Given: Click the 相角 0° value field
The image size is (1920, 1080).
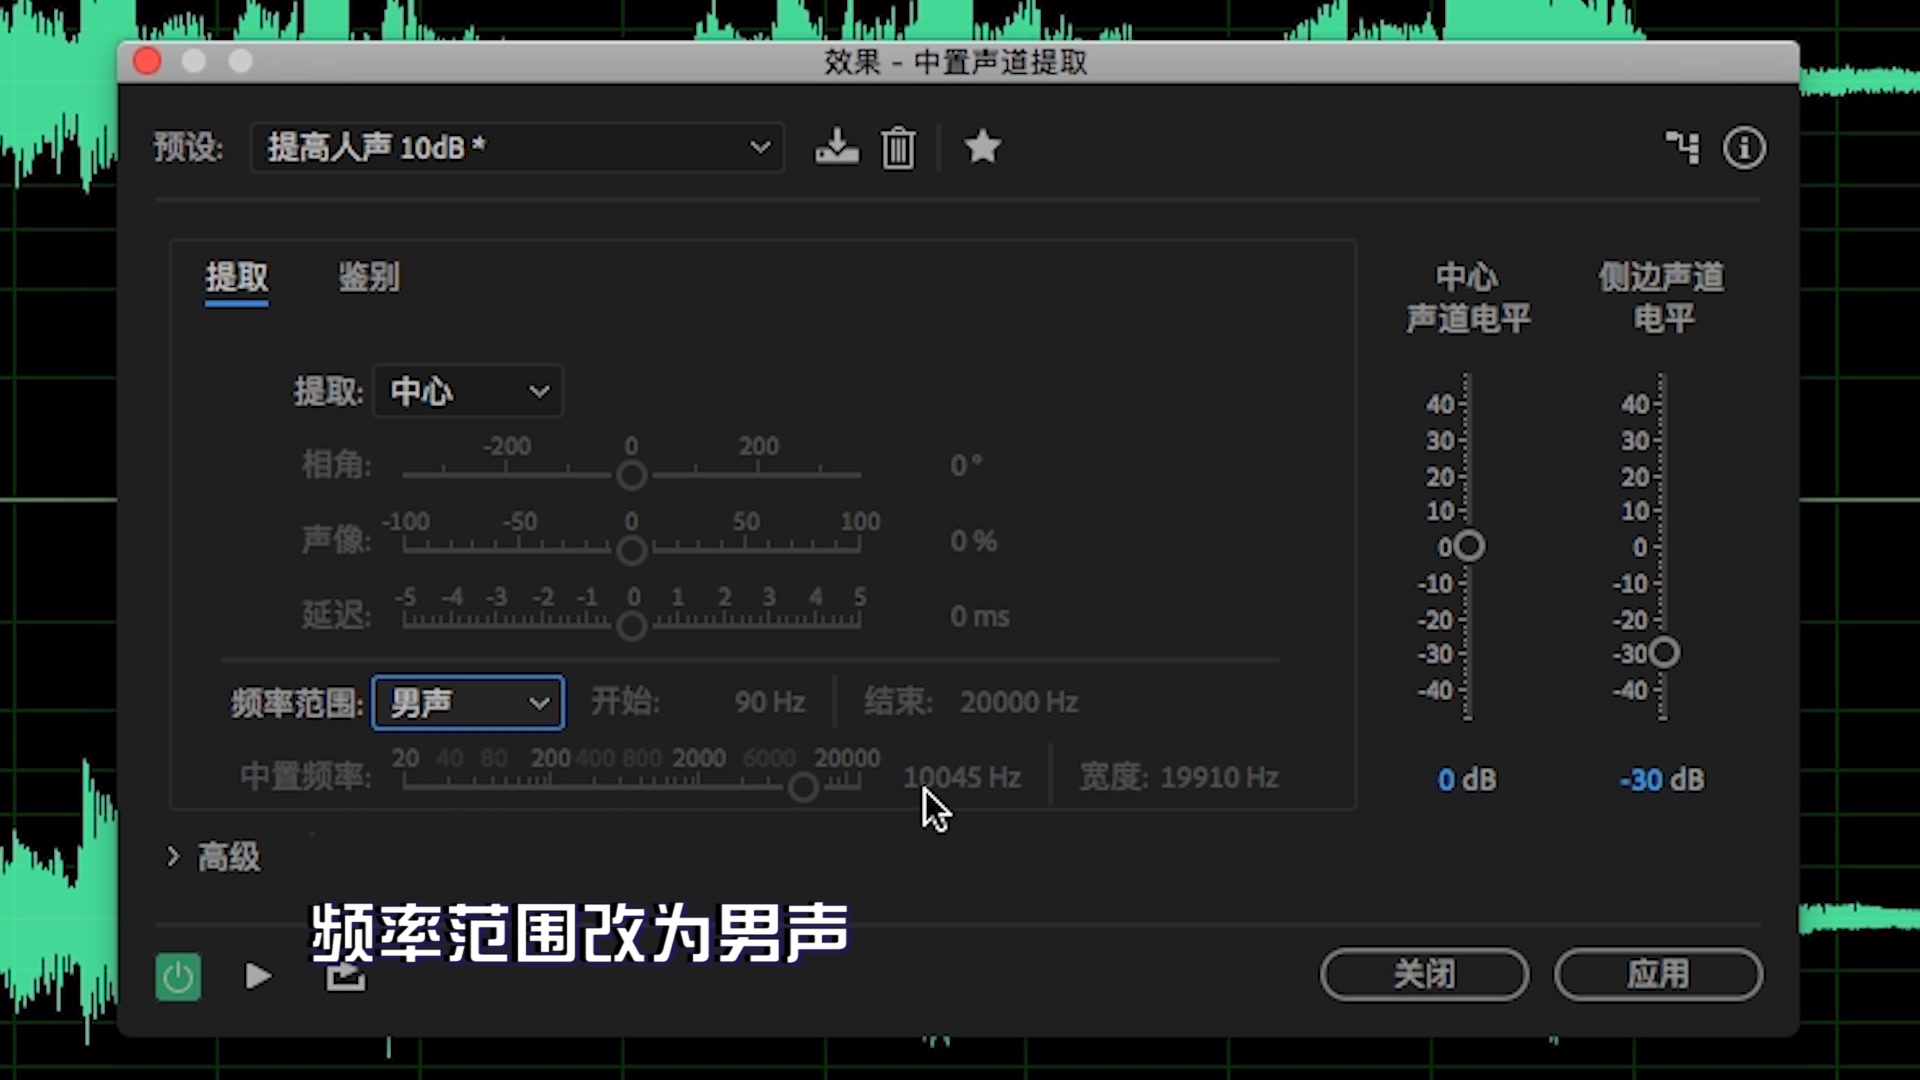Looking at the screenshot, I should coord(966,465).
